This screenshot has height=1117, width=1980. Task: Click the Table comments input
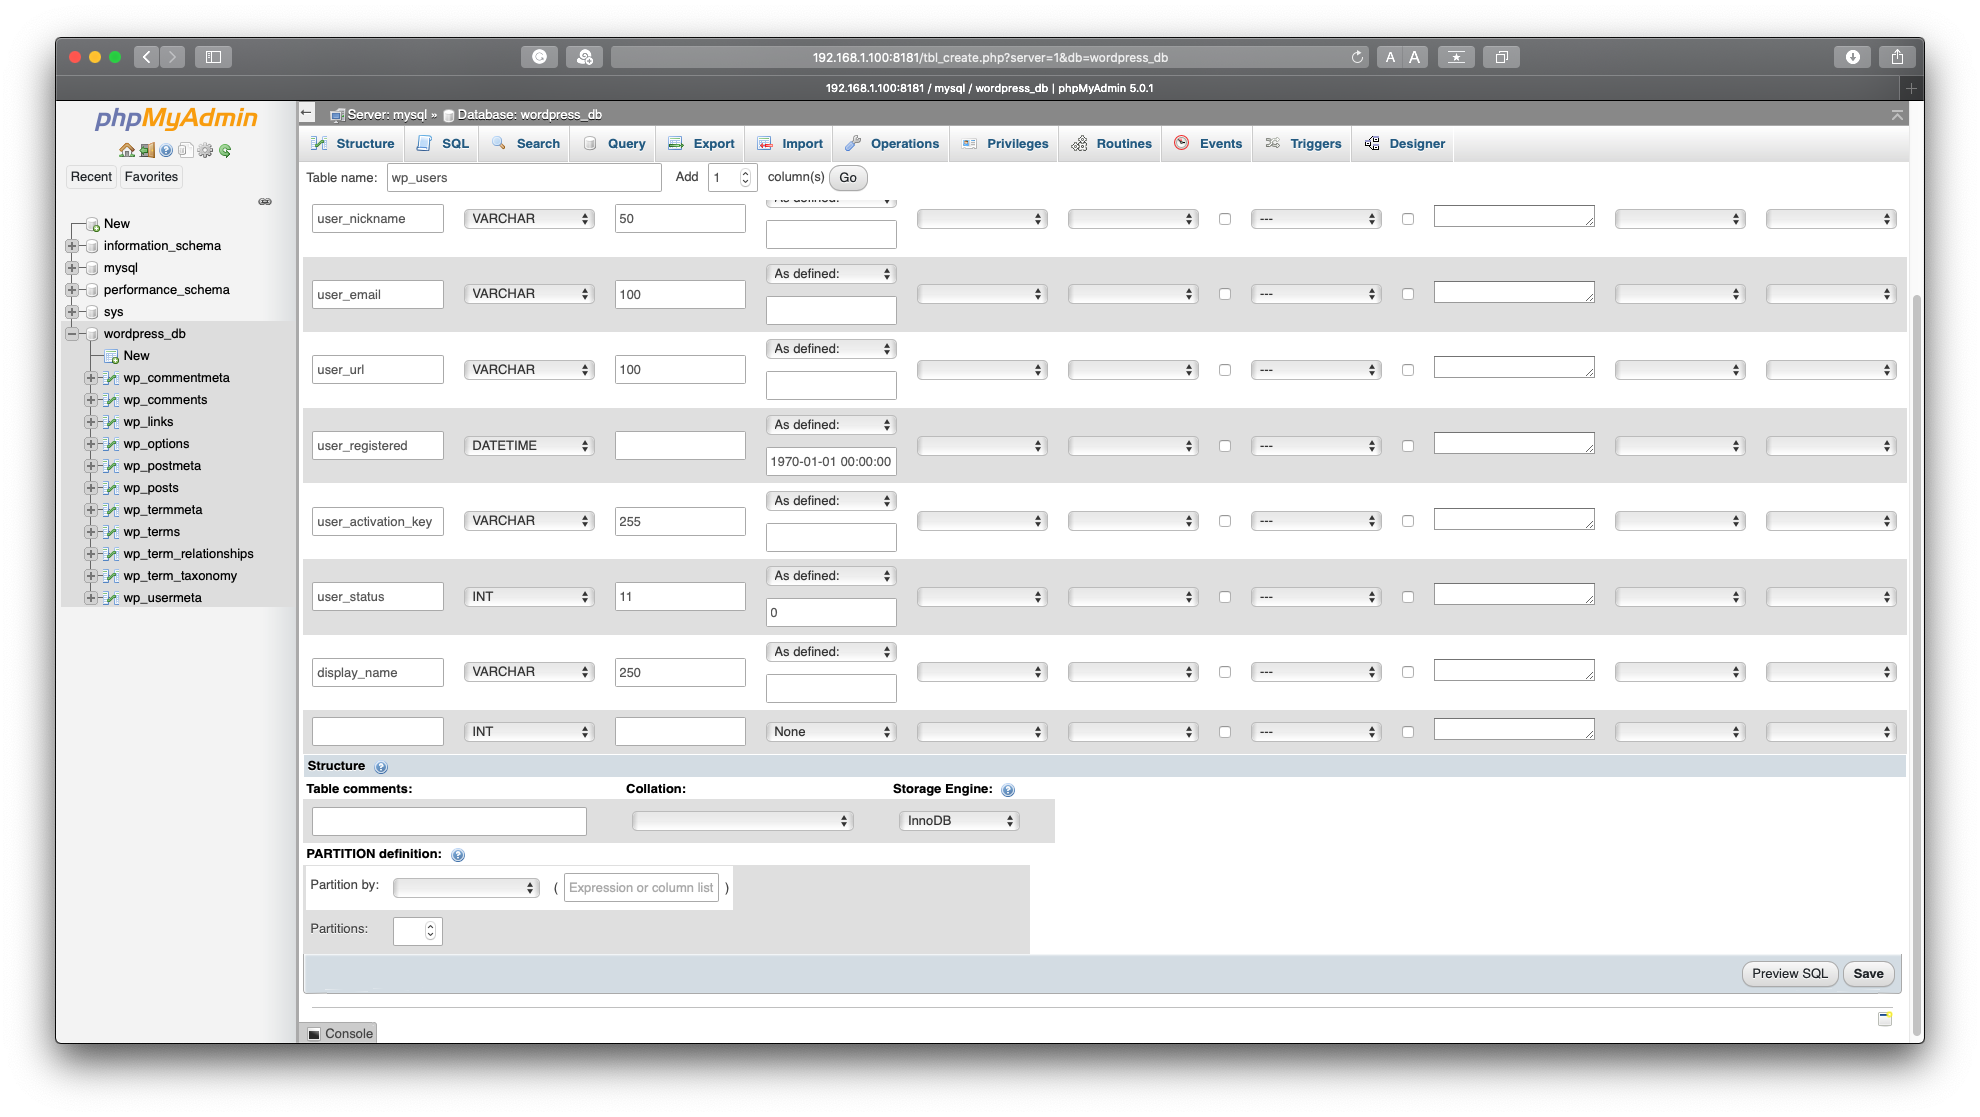click(449, 822)
